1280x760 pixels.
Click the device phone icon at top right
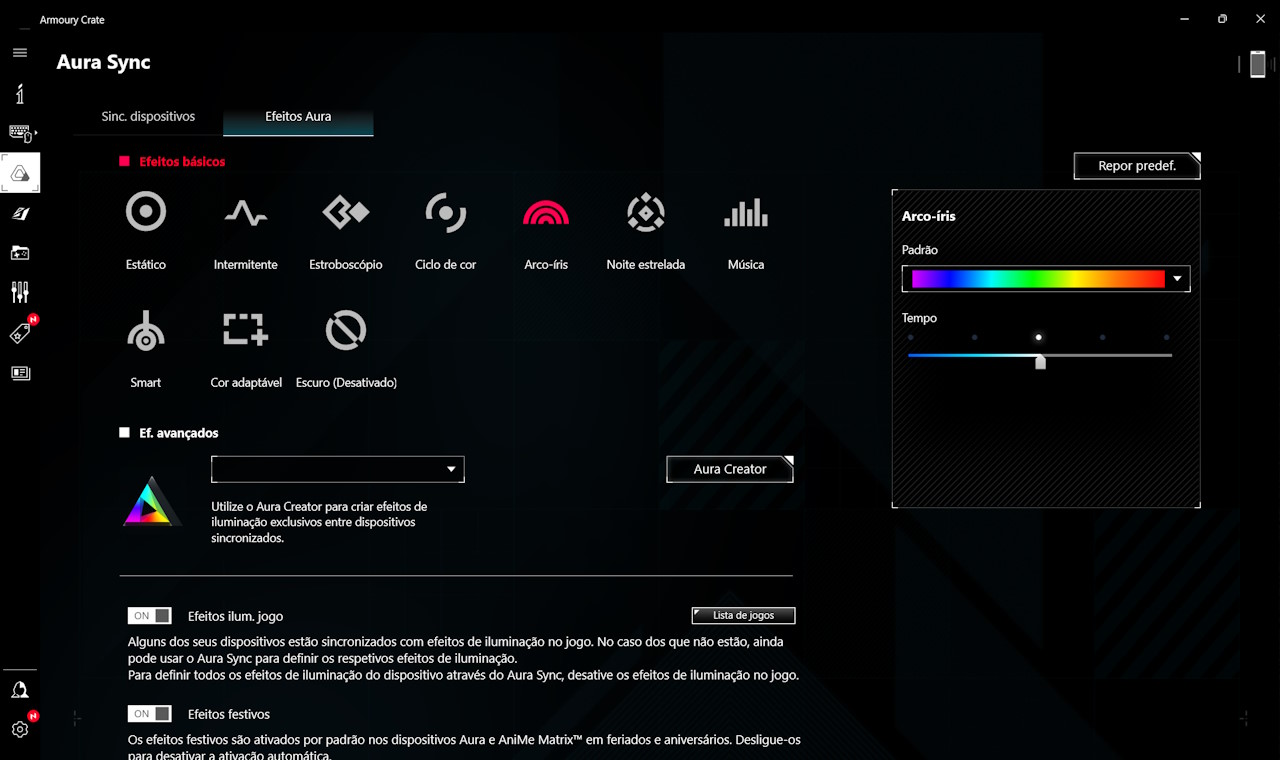[x=1257, y=64]
